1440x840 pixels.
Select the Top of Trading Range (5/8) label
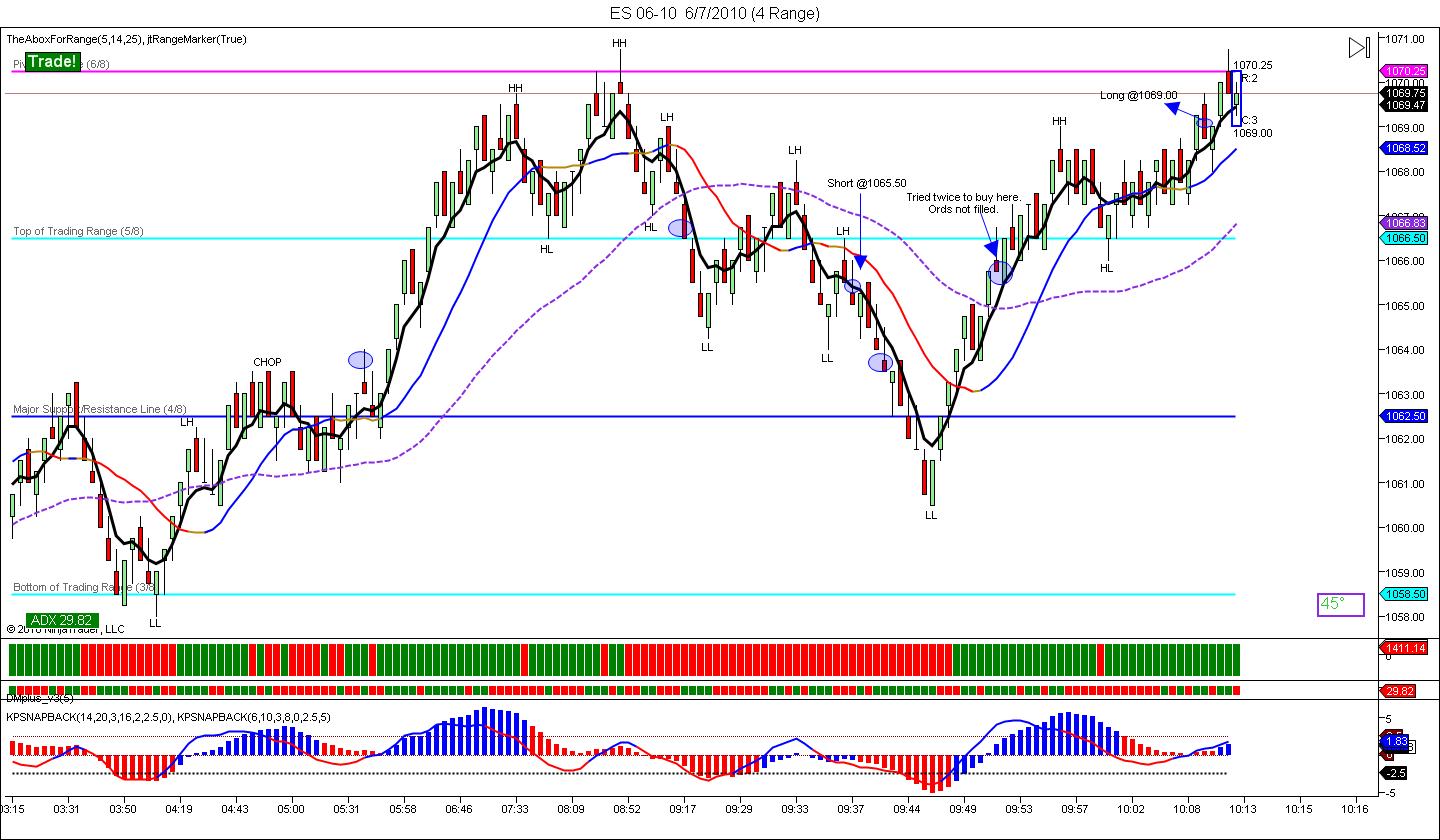[x=78, y=231]
